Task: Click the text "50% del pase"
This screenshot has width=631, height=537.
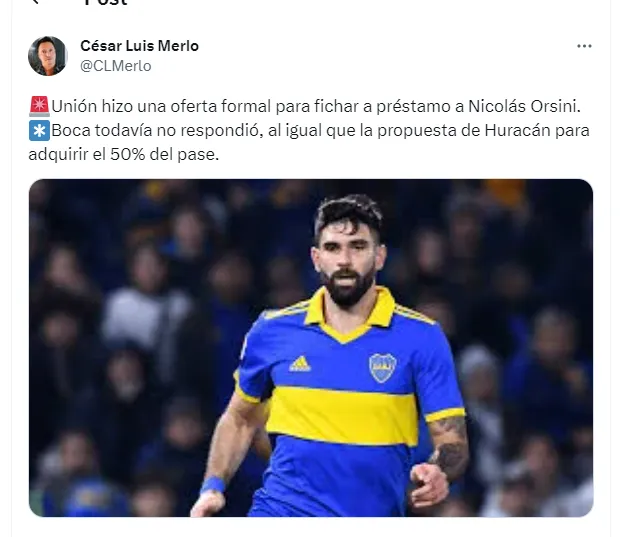Action: coord(172,155)
